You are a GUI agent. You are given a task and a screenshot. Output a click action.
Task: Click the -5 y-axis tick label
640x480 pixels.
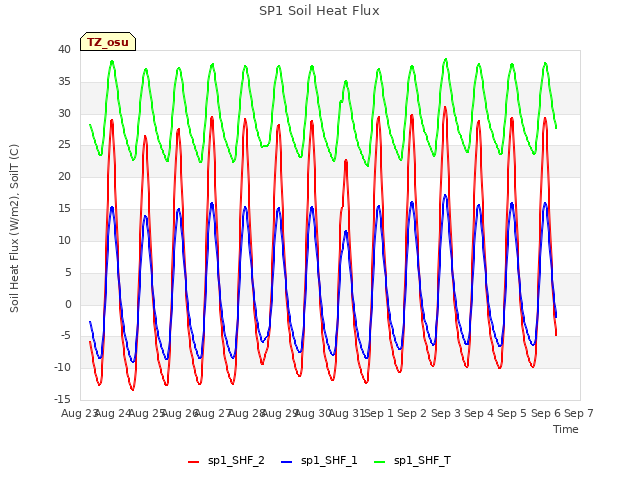pos(66,336)
